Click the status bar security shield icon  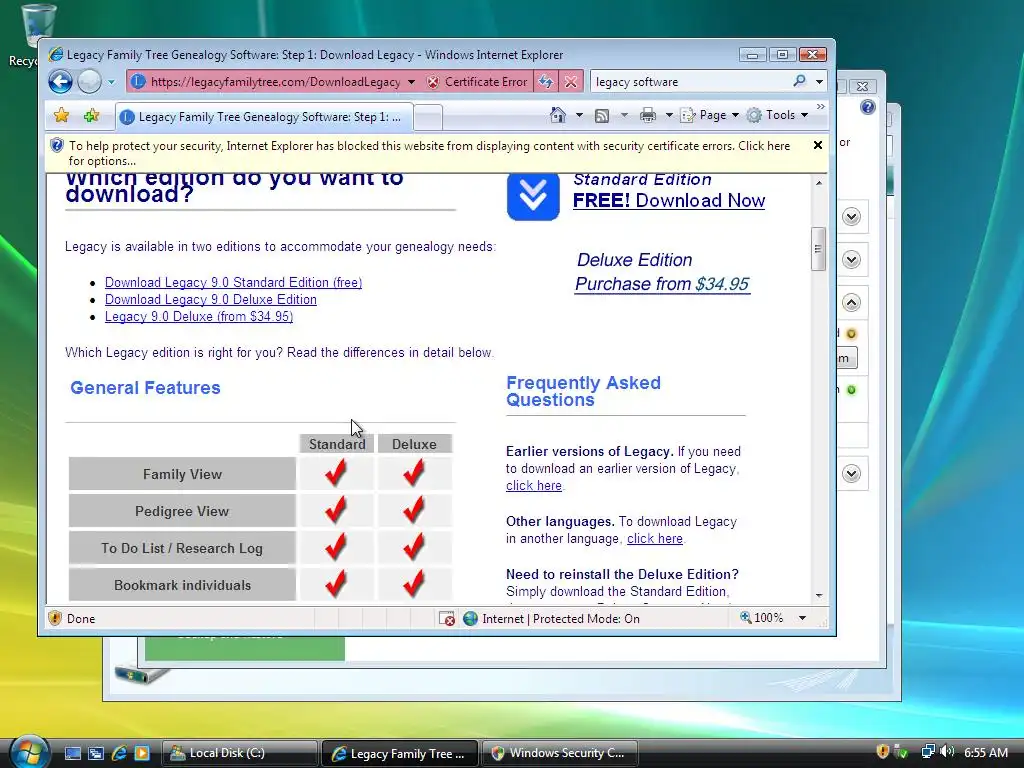tap(55, 618)
